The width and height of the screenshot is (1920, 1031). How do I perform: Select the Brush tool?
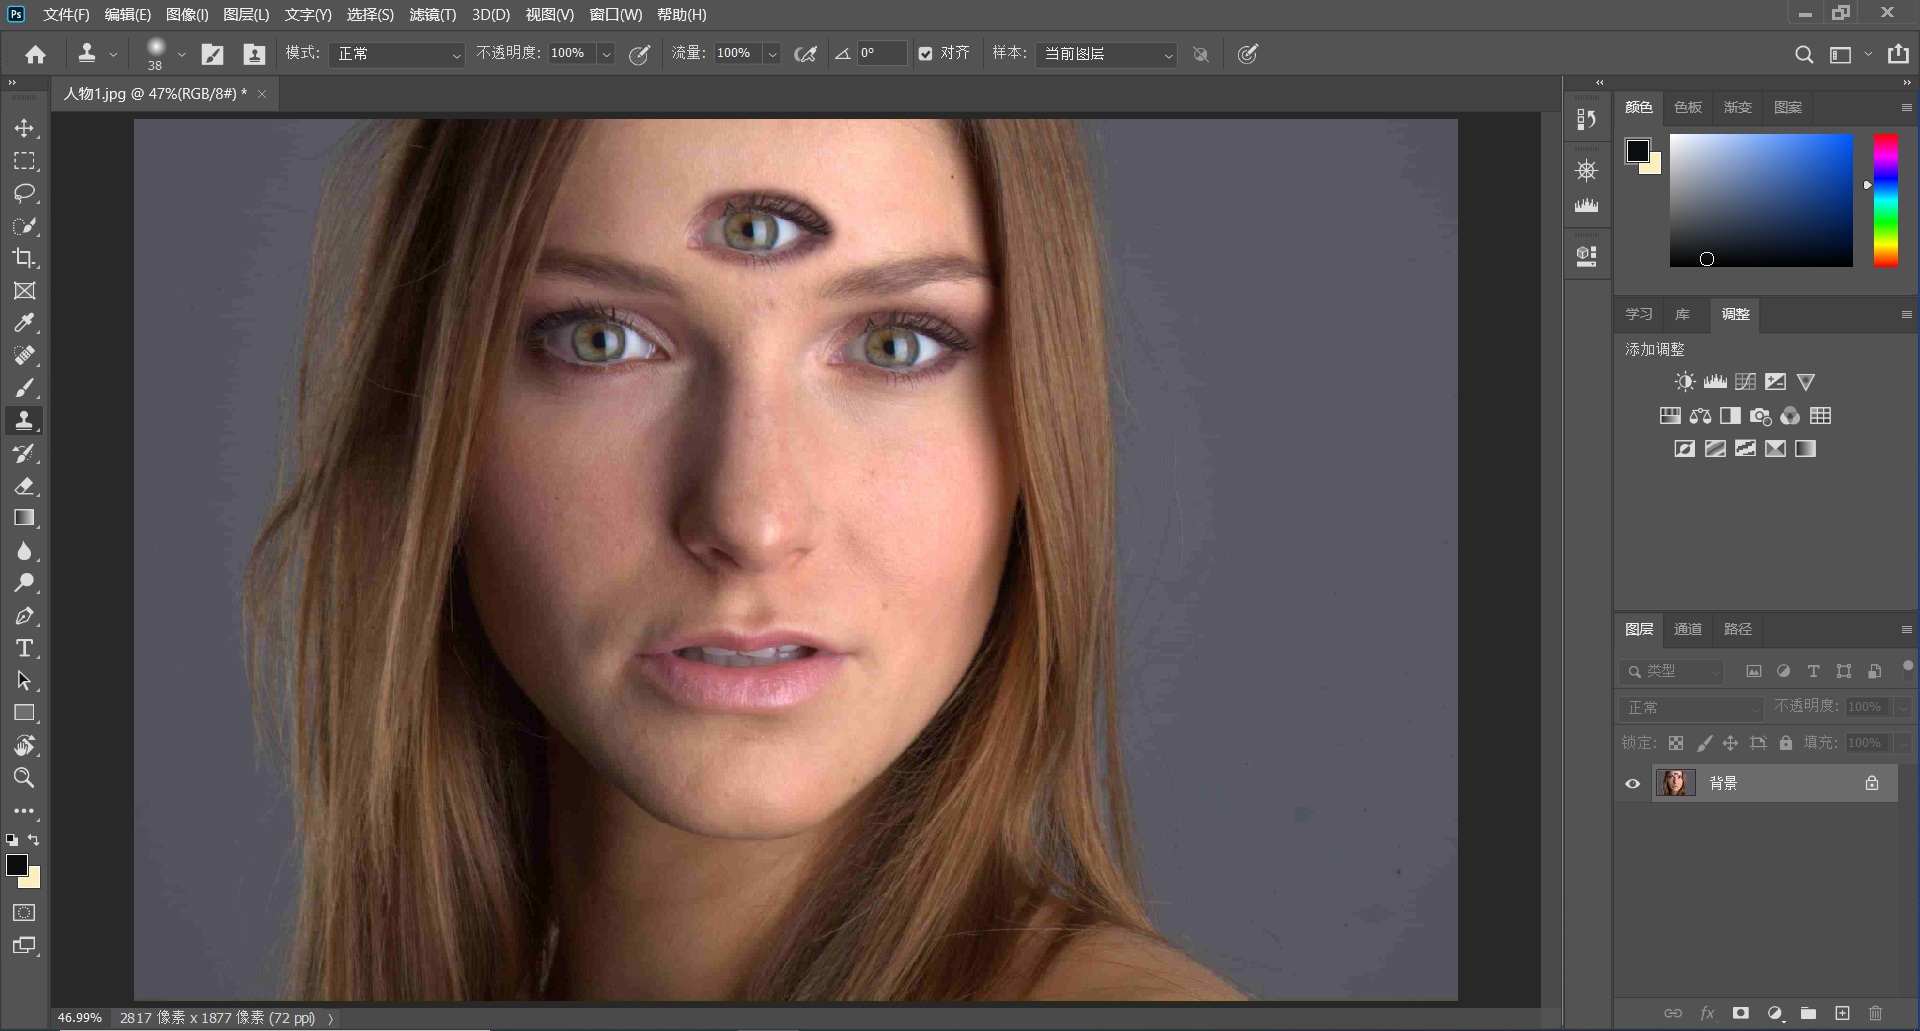[24, 388]
